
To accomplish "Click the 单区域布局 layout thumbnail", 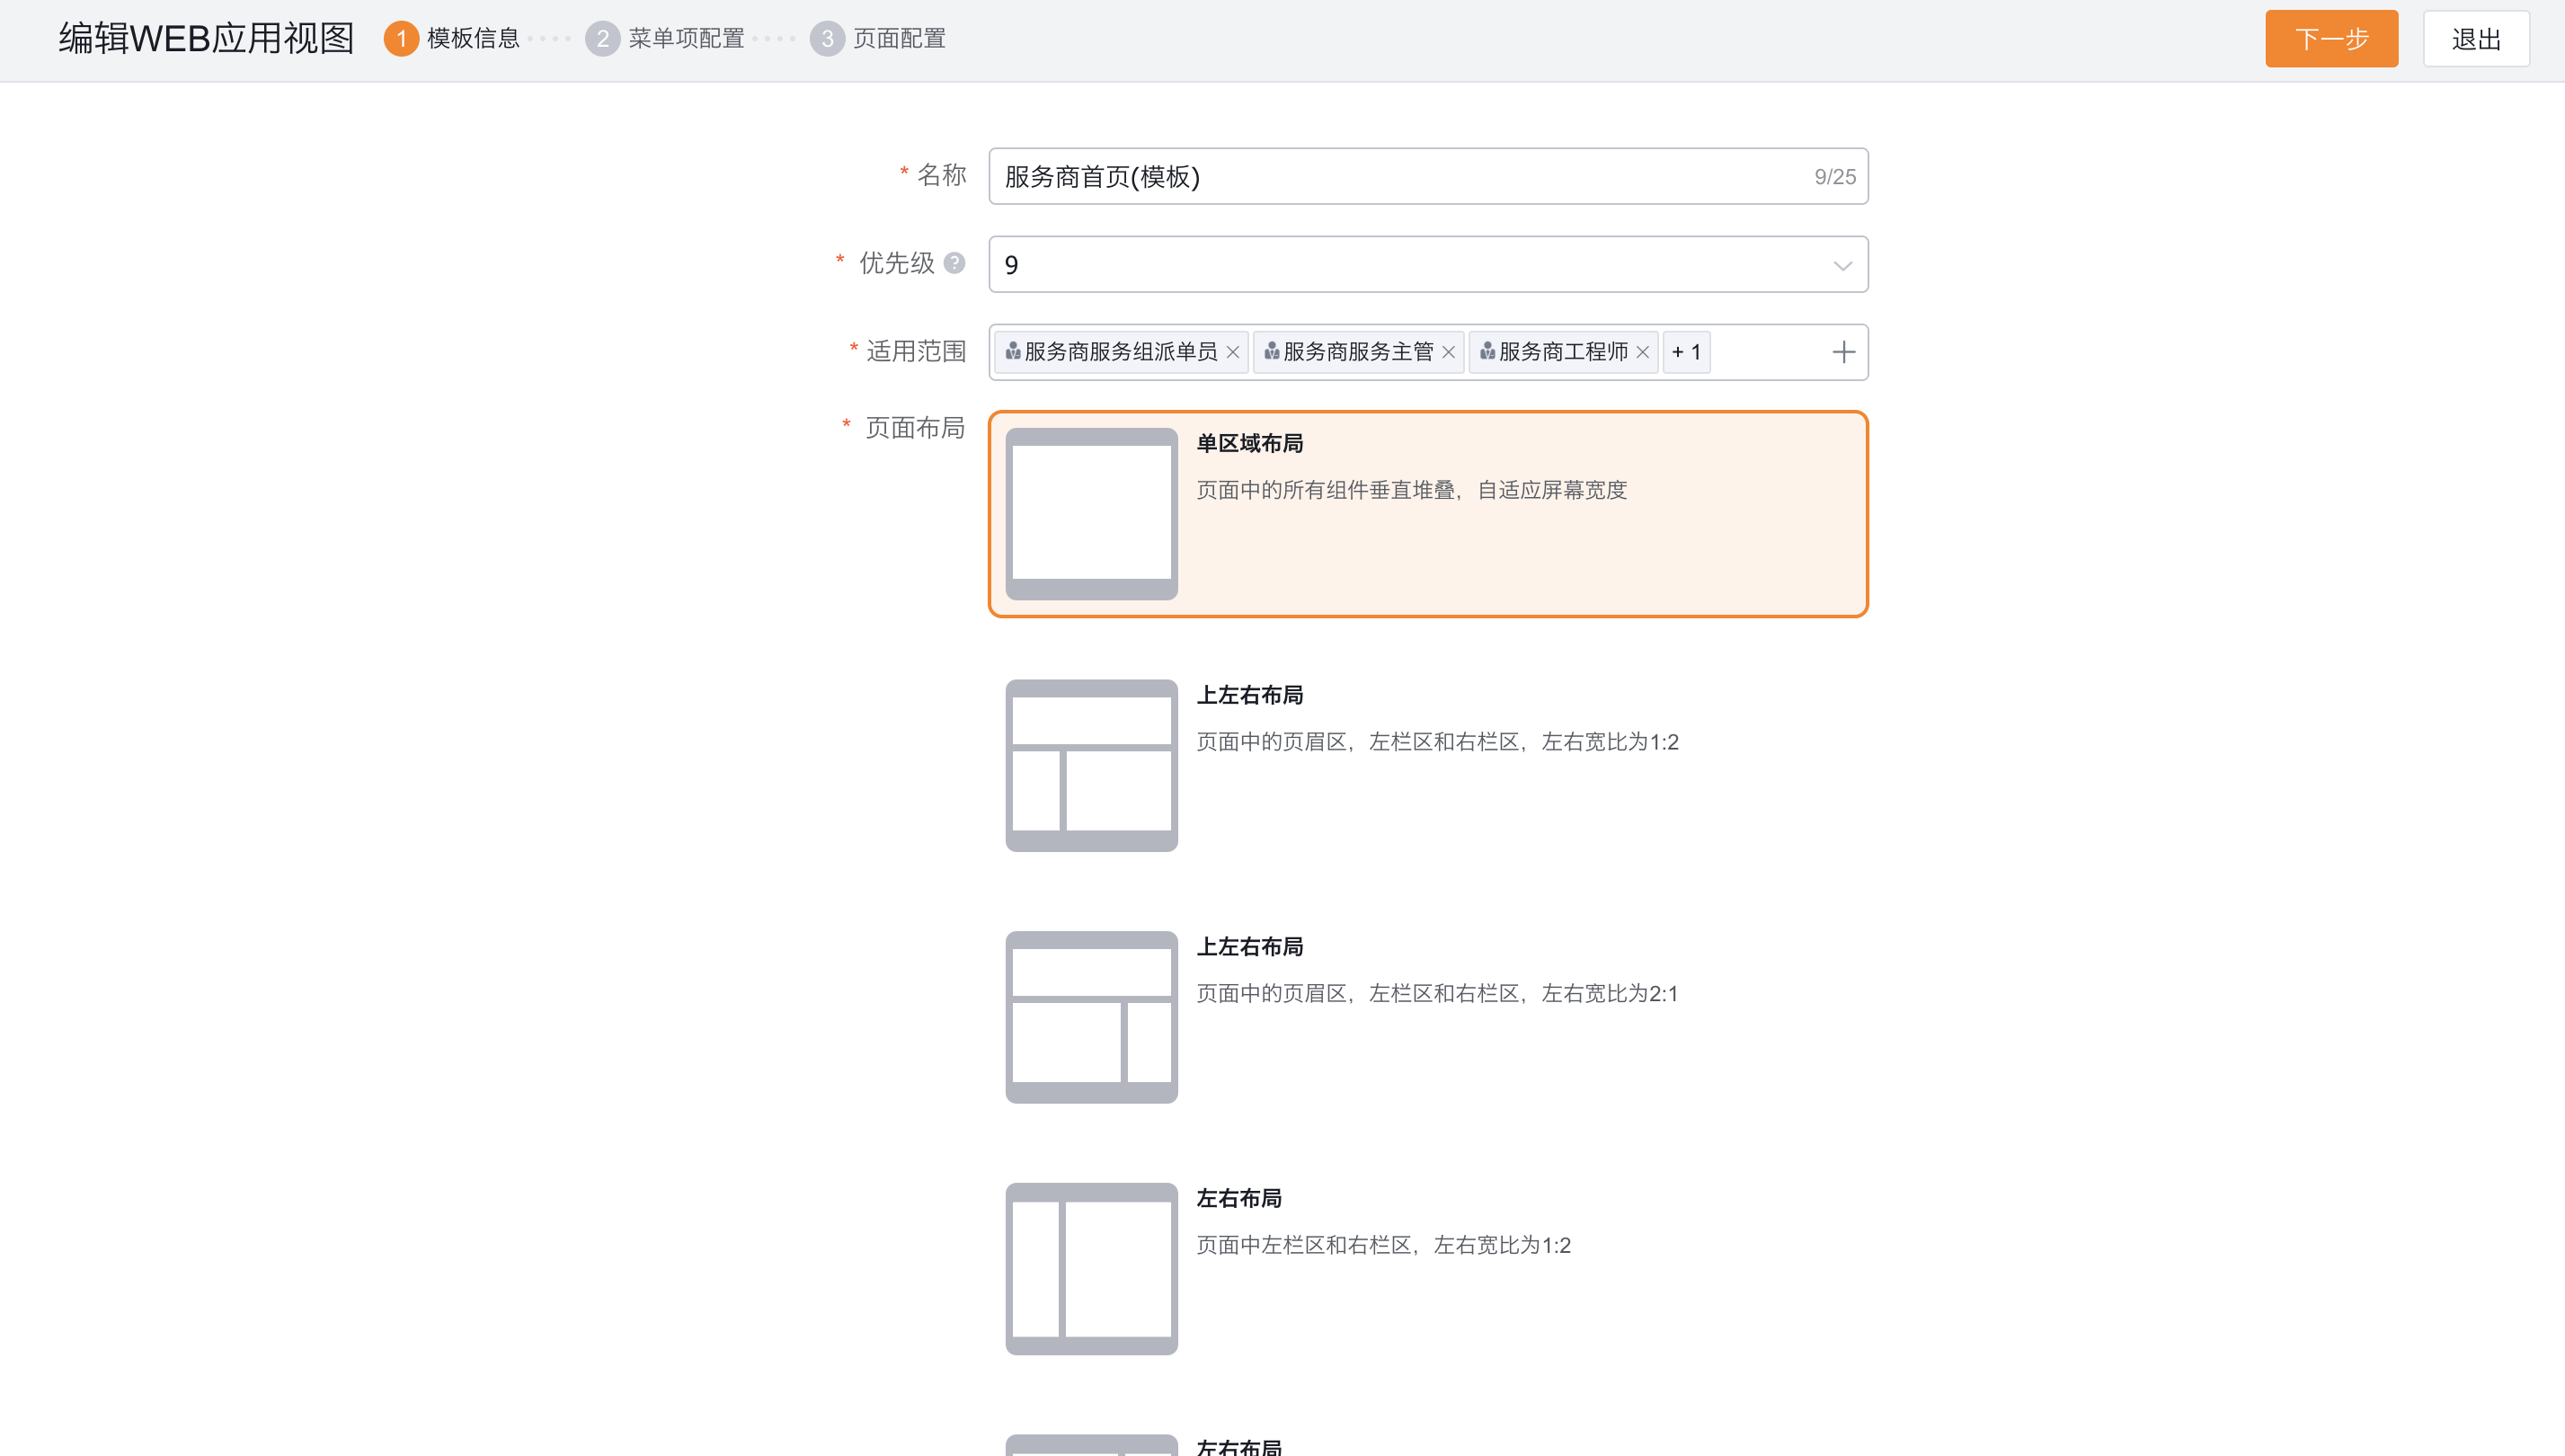I will point(1091,514).
